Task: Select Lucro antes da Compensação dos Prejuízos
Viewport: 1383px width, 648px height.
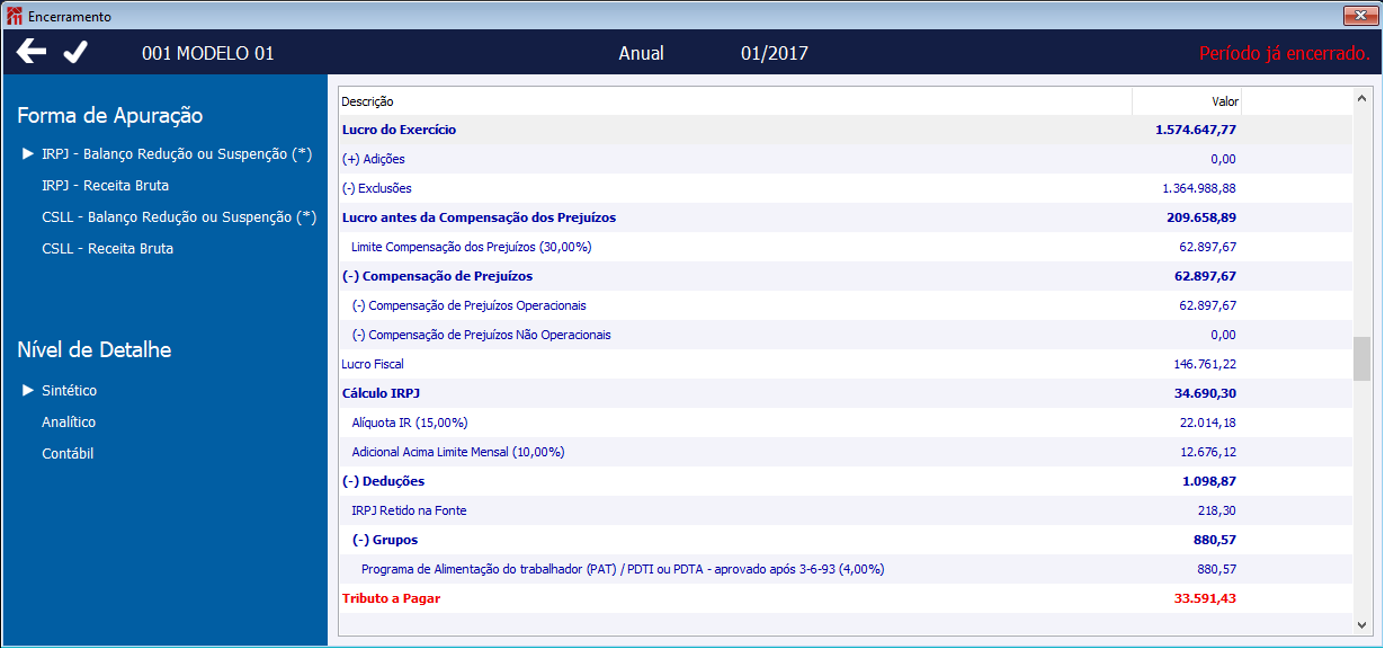Action: pyautogui.click(x=845, y=217)
